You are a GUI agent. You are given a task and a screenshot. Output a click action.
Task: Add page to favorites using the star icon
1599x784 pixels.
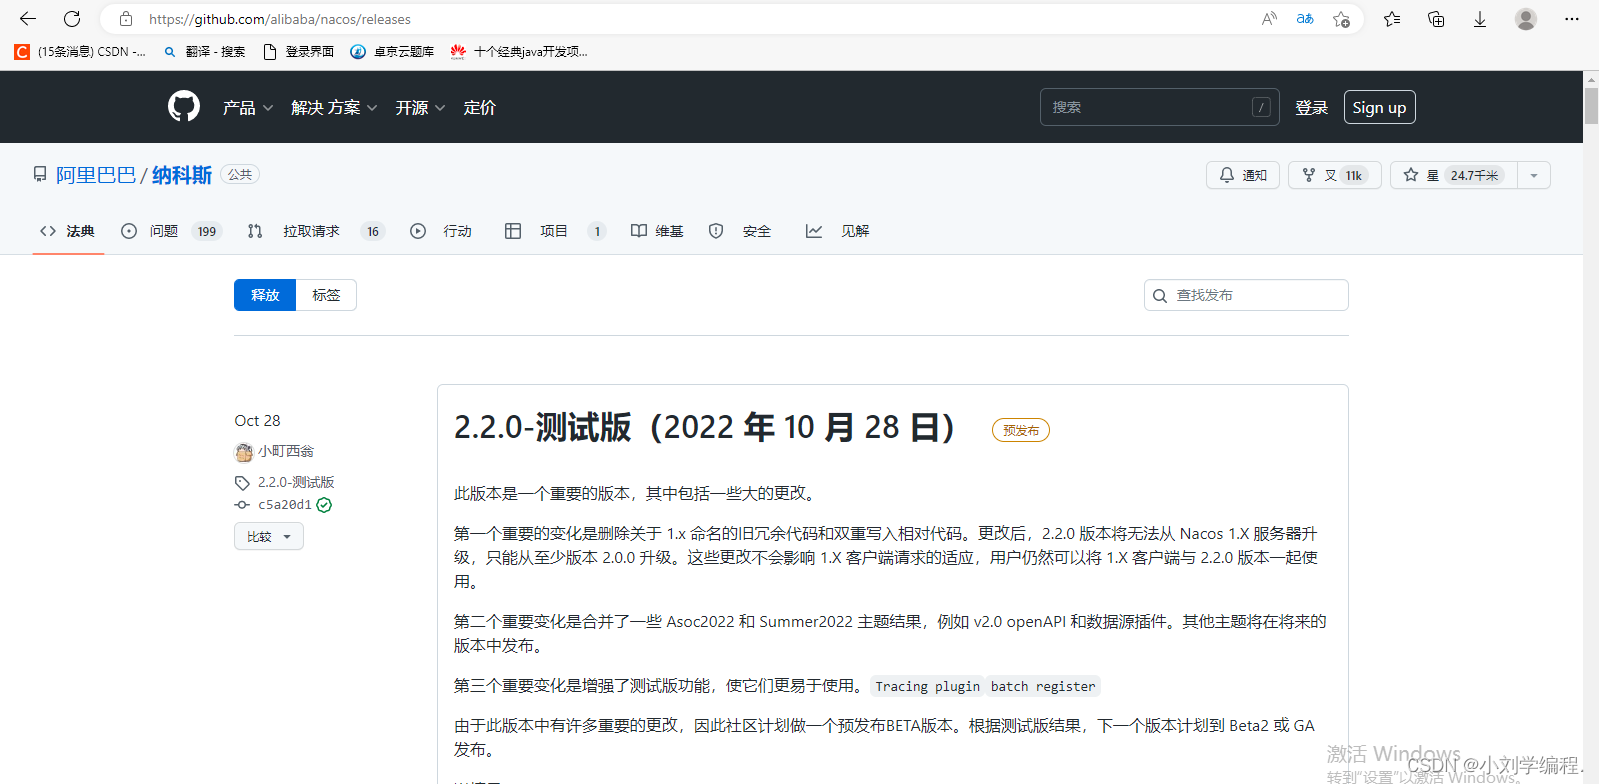coord(1341,19)
